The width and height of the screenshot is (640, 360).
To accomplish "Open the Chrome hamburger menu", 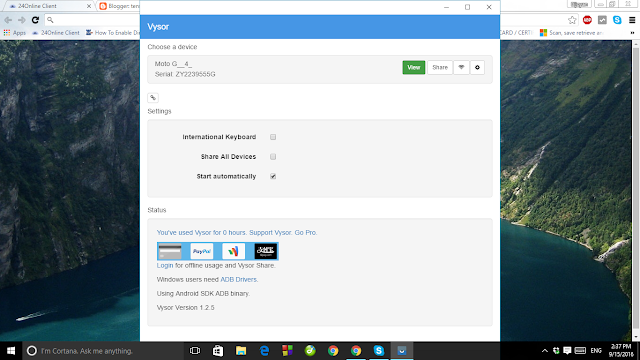I will (632, 20).
